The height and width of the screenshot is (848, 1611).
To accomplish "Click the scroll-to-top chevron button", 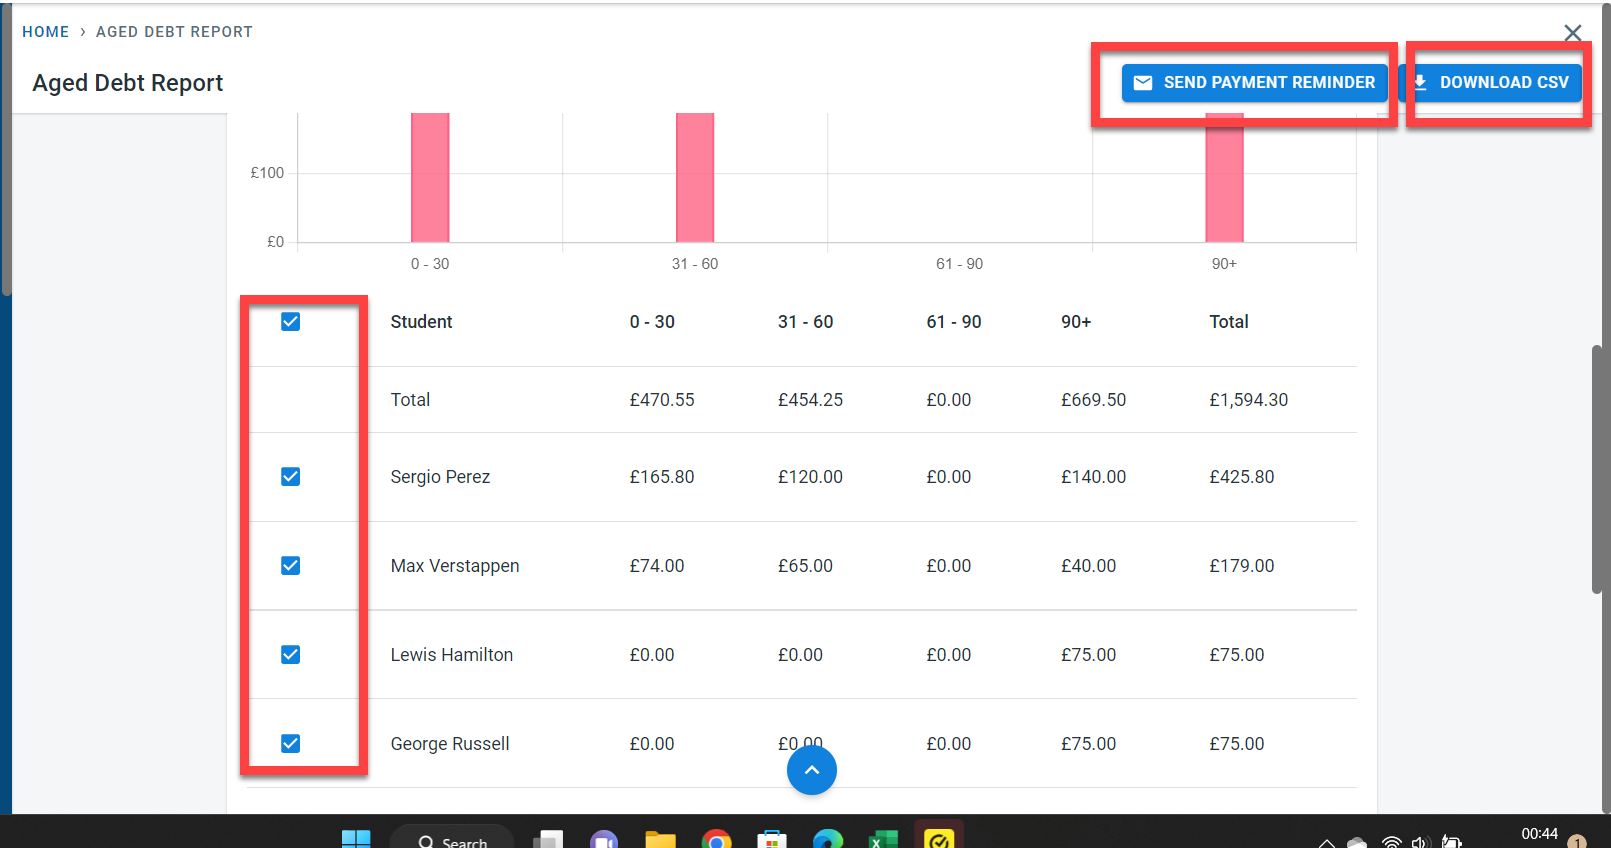I will pos(811,770).
